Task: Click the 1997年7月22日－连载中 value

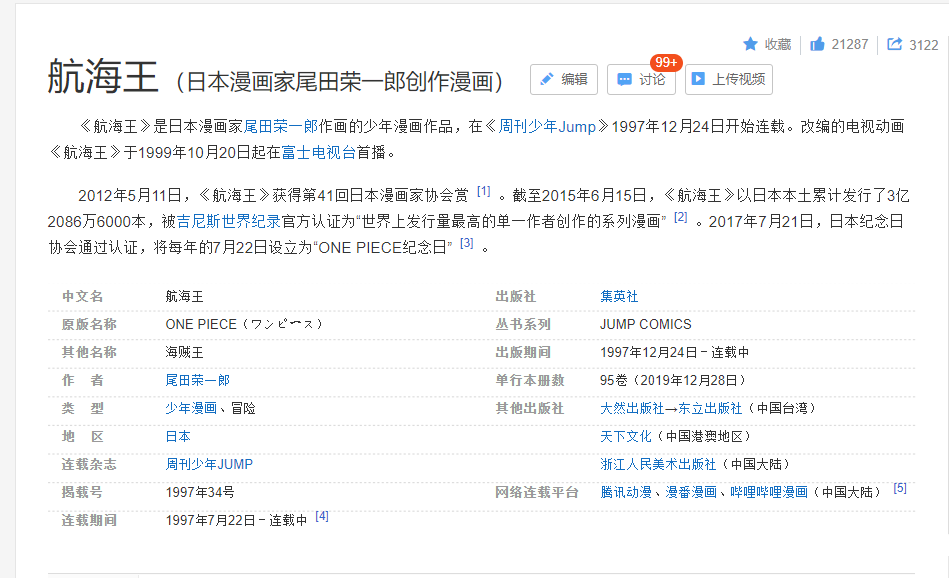Action: (236, 521)
